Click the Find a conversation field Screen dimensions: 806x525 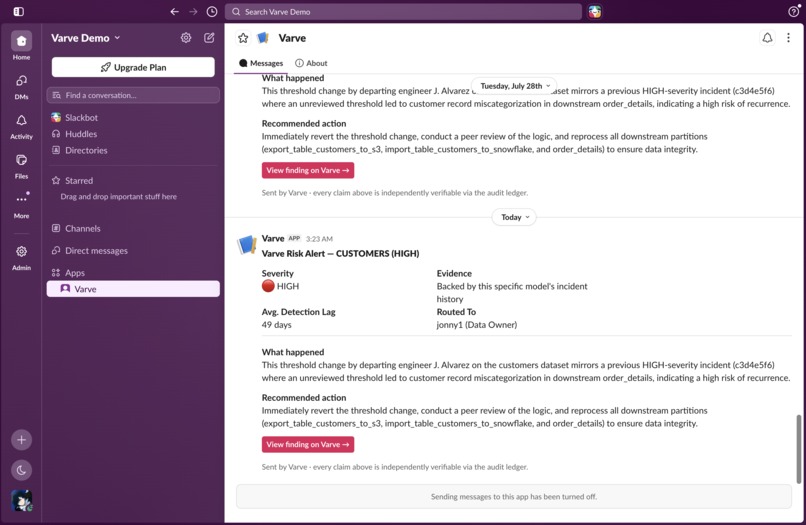coord(133,95)
